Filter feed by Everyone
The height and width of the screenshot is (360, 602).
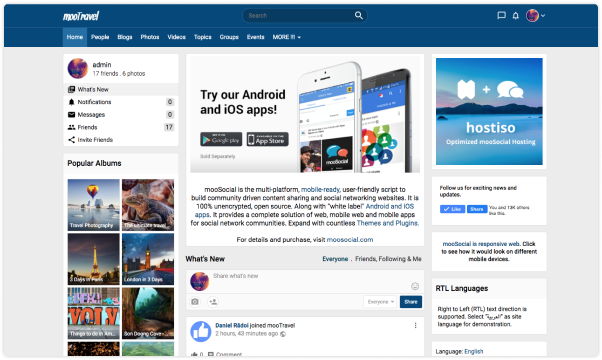pyautogui.click(x=335, y=259)
